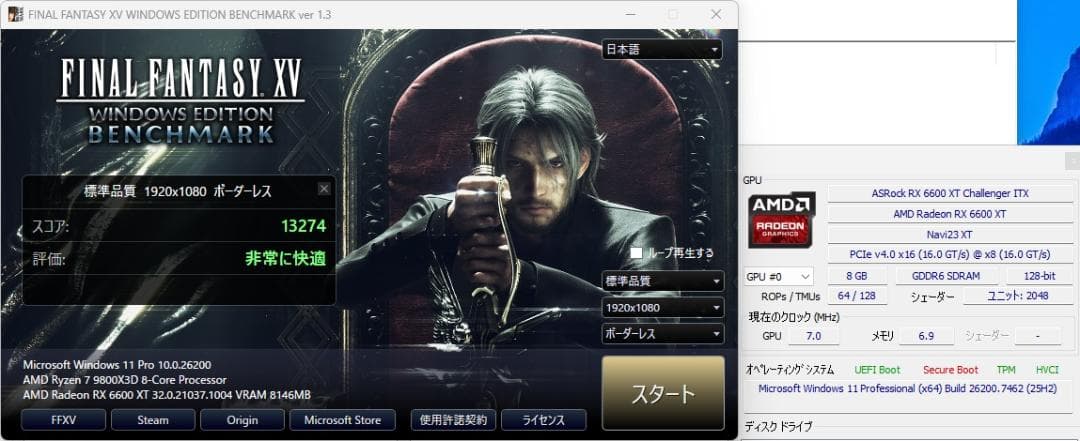Click the Navi23 XT field

[950, 234]
